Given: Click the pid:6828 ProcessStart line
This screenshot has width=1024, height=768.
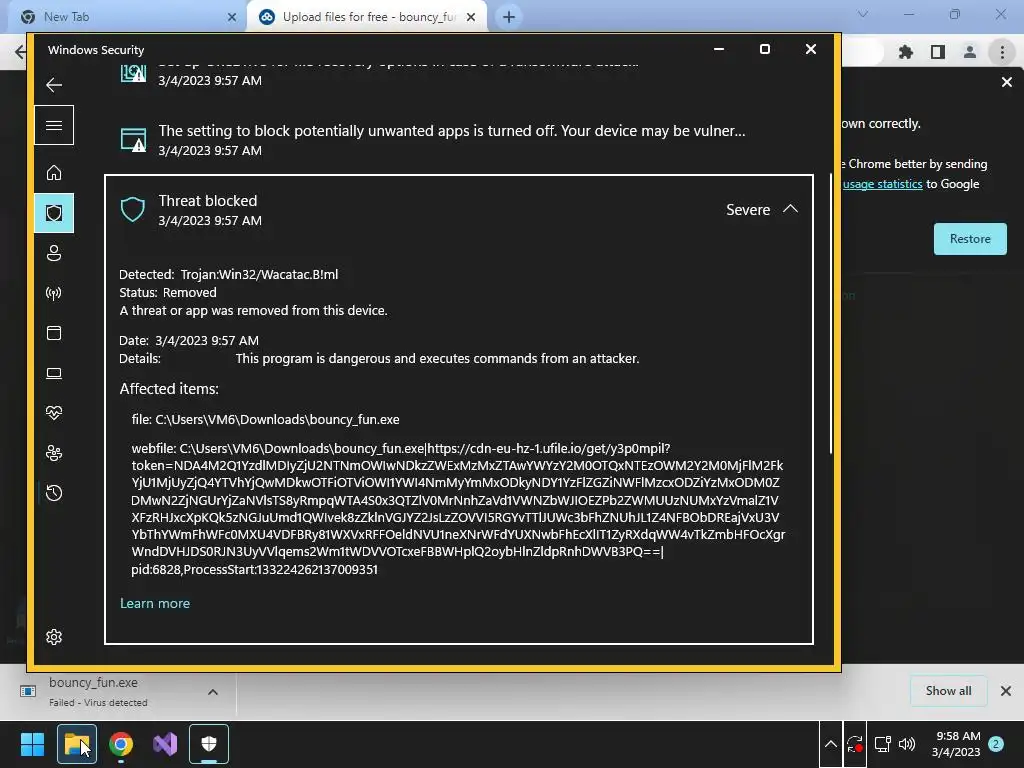Looking at the screenshot, I should 255,569.
